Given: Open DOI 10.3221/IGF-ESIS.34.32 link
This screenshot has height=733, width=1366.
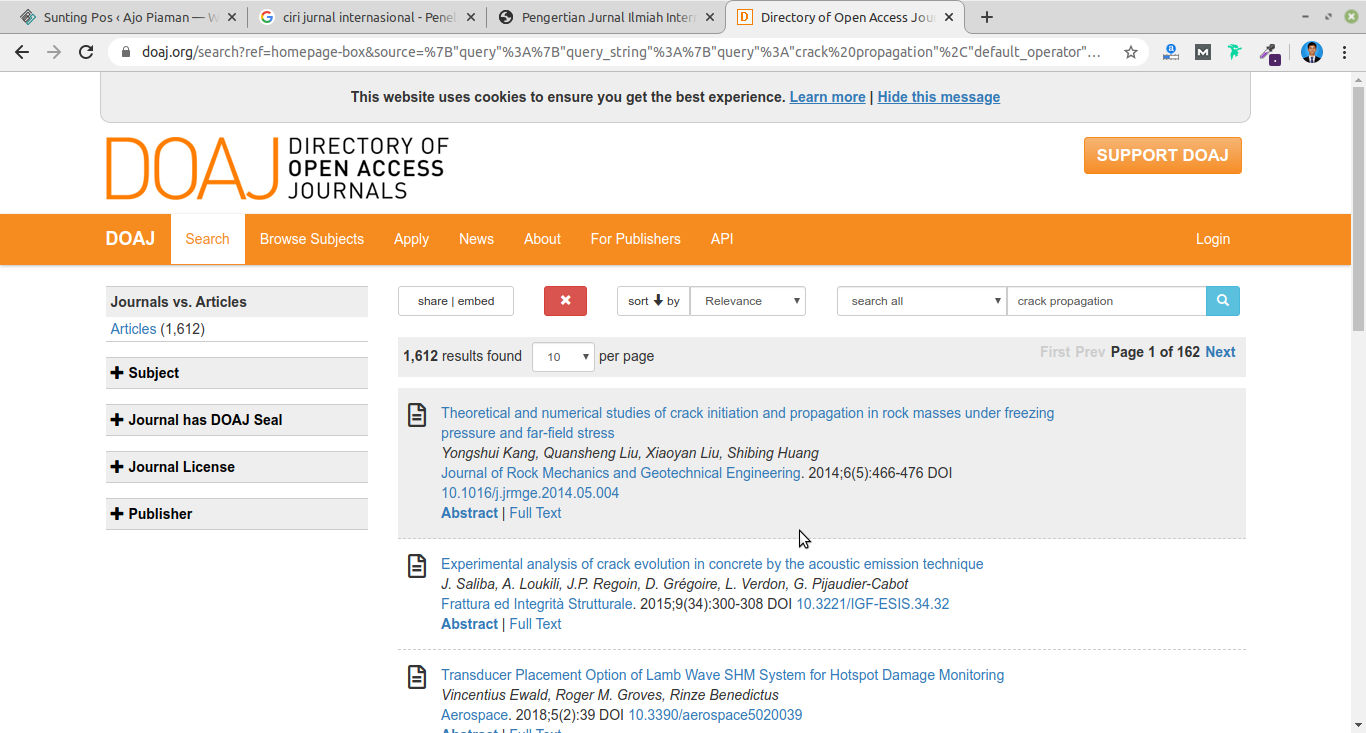Looking at the screenshot, I should click(x=872, y=604).
